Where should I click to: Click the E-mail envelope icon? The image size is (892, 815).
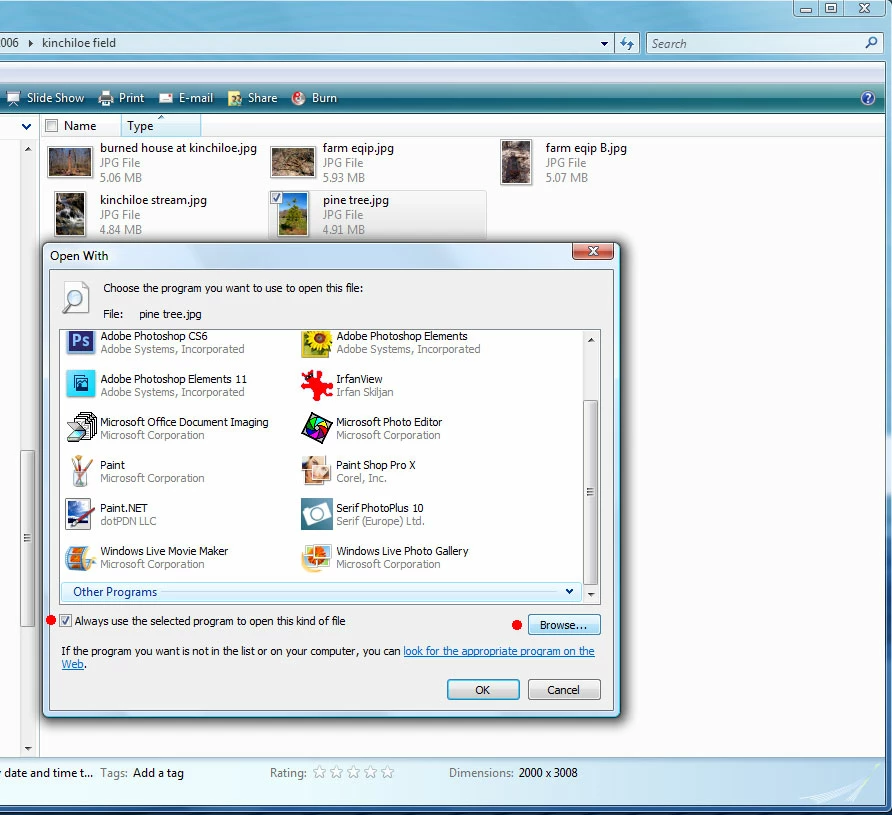166,98
